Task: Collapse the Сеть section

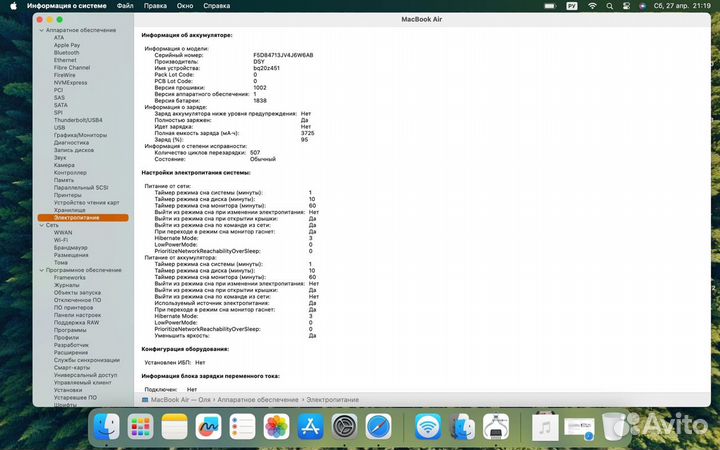Action: point(41,225)
